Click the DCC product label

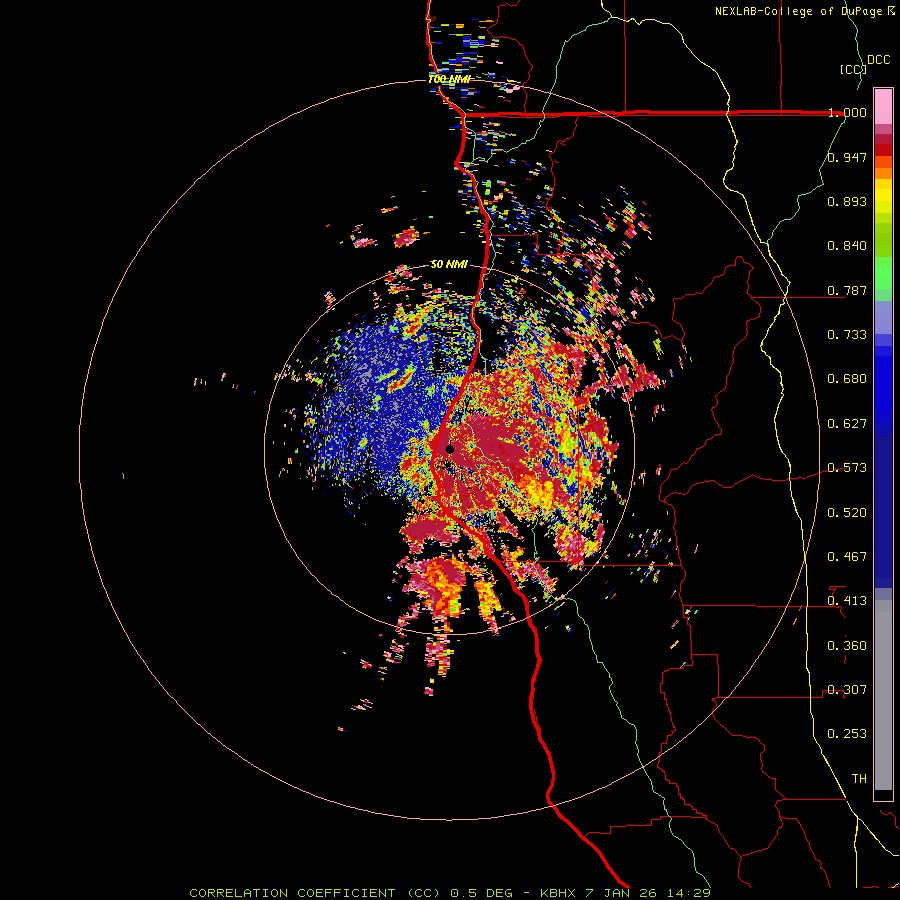878,60
